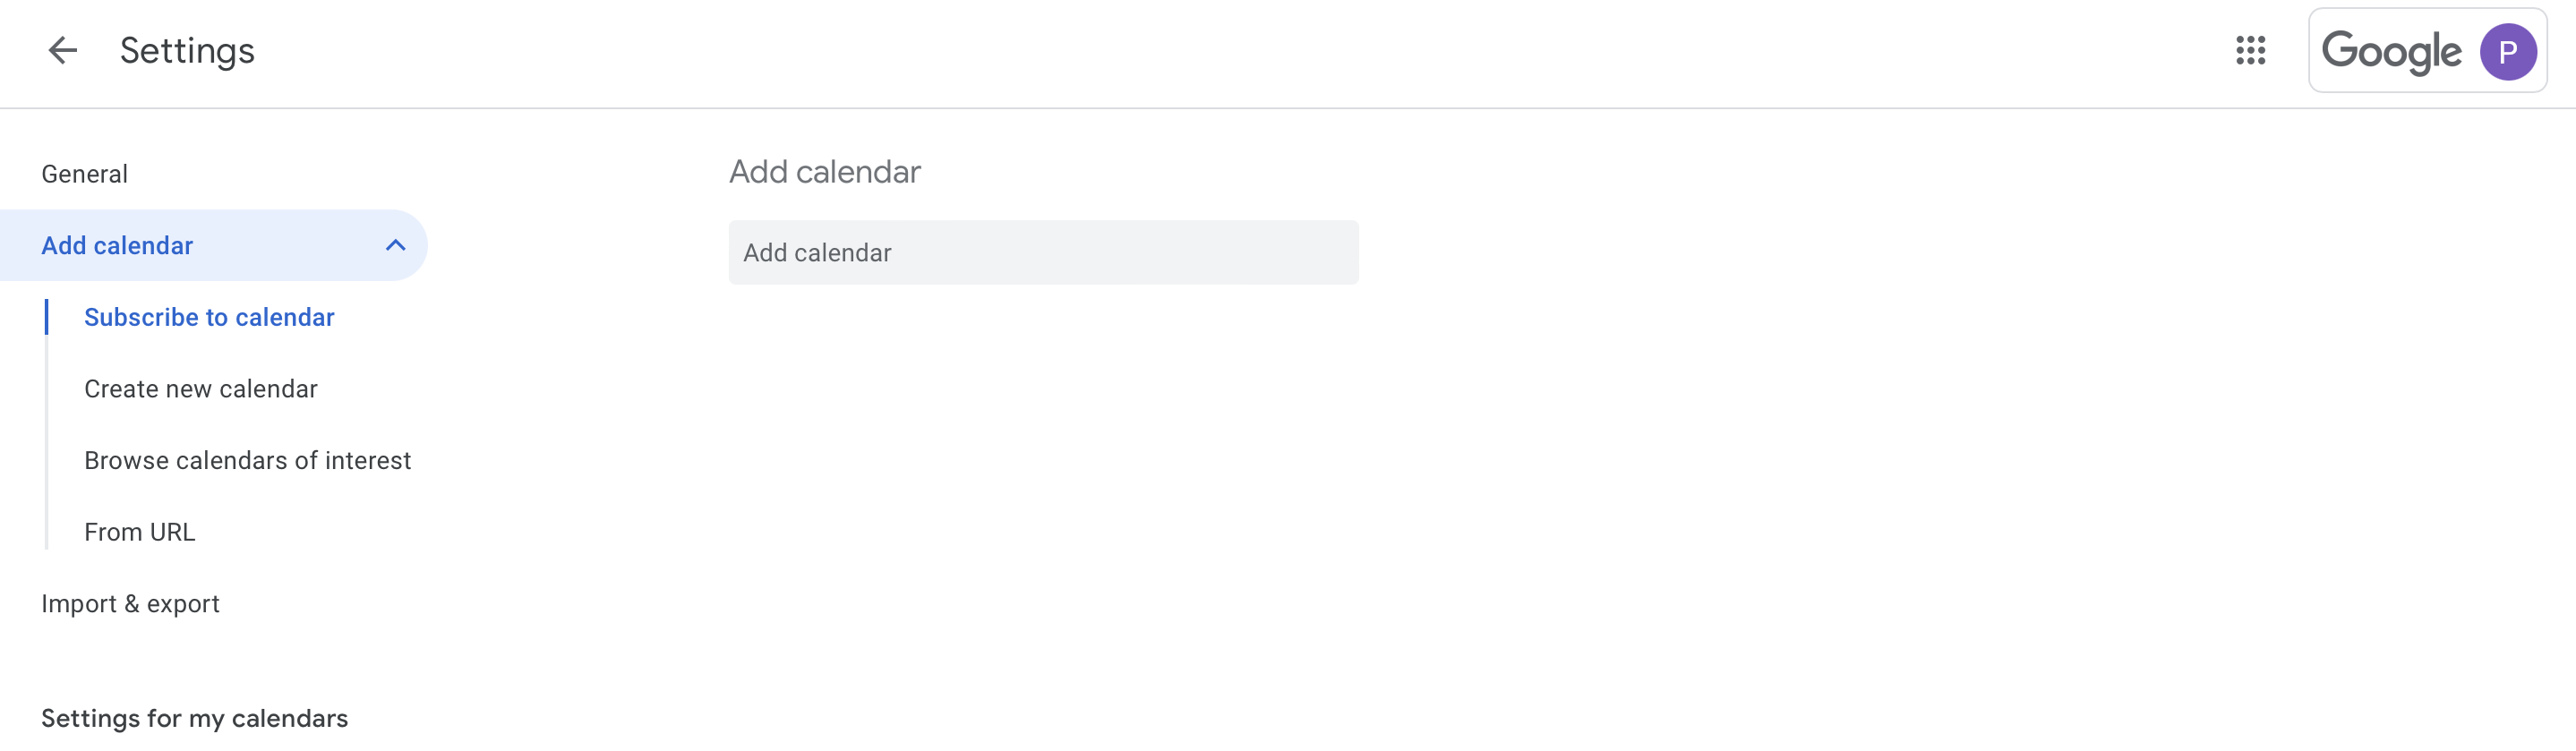Screen dimensions: 2576x751
Task: Collapse the Add calendar section chevron
Action: click(x=396, y=246)
